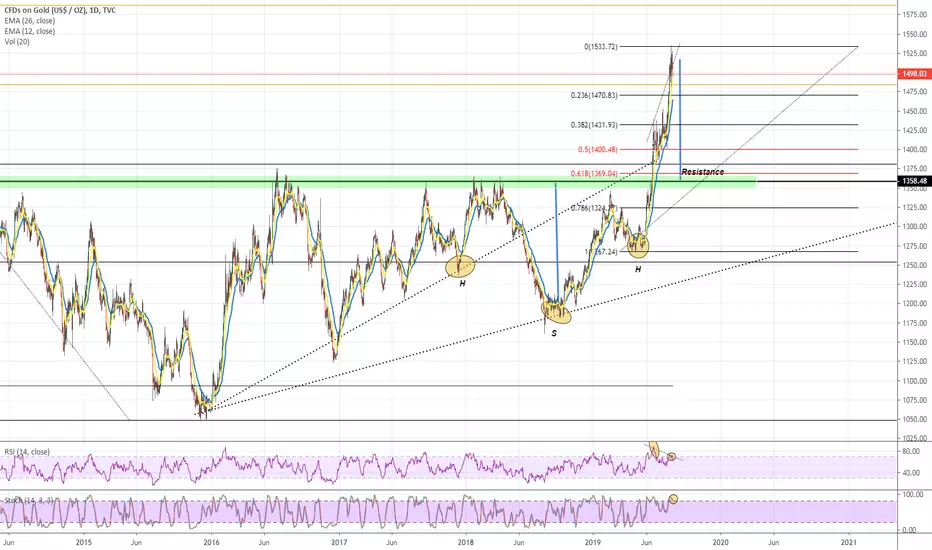Click the CFDs on Gold chart title
The height and width of the screenshot is (550, 932).
[x=60, y=10]
